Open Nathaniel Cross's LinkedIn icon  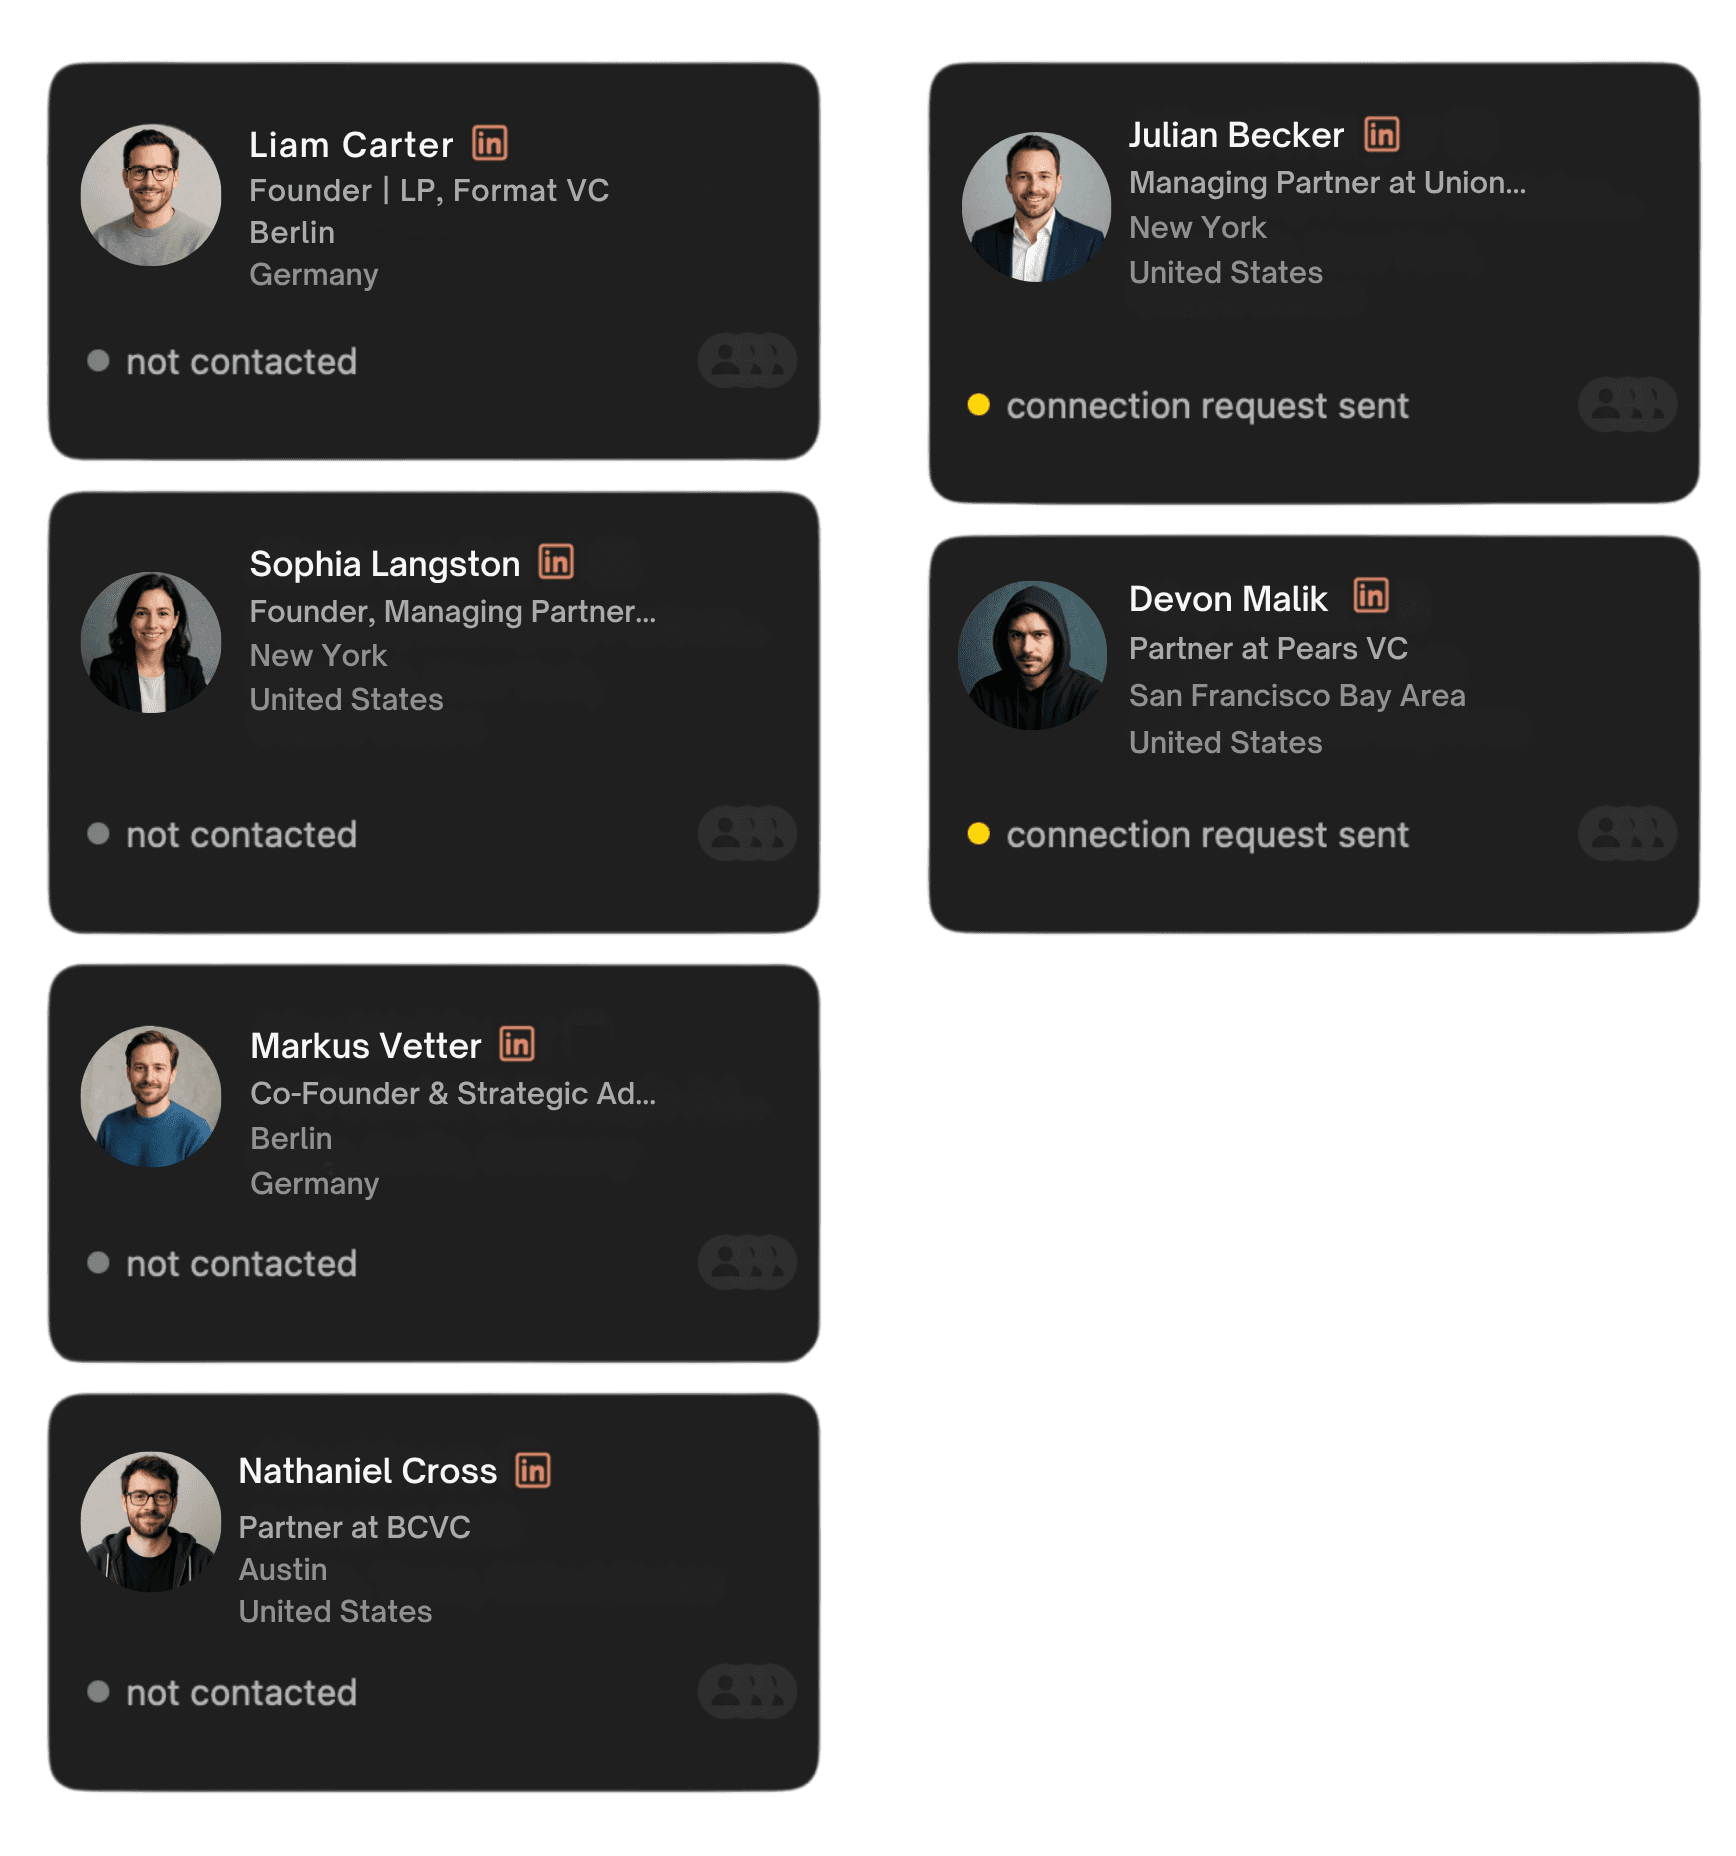point(533,1470)
